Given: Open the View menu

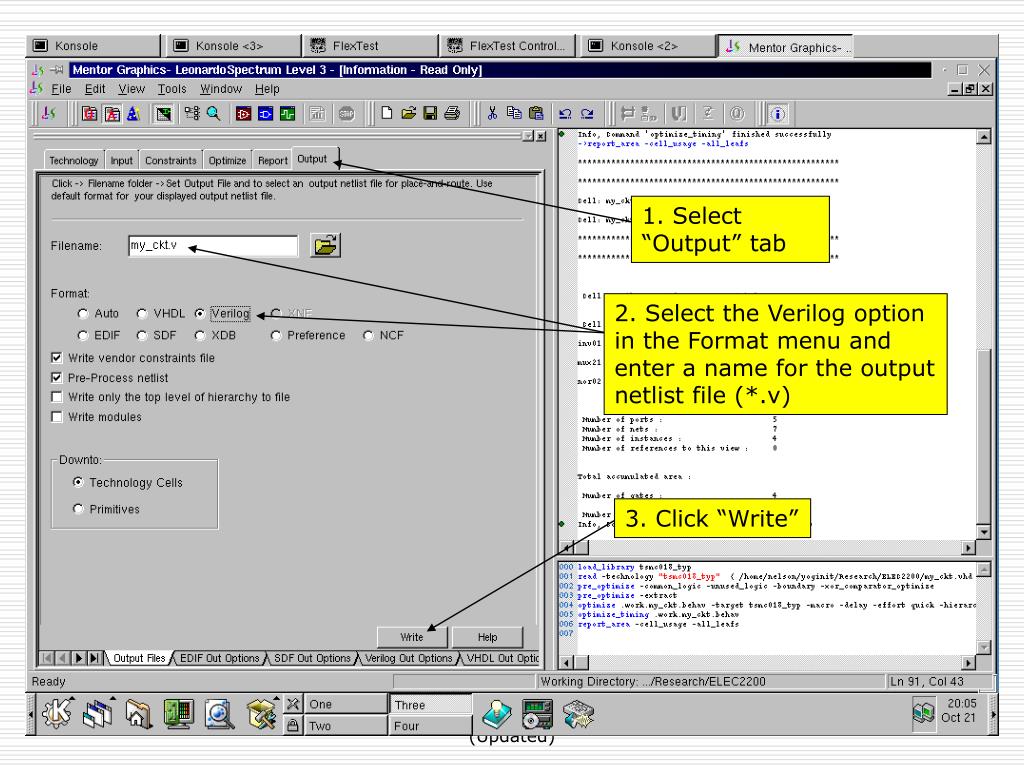Looking at the screenshot, I should click(x=131, y=89).
